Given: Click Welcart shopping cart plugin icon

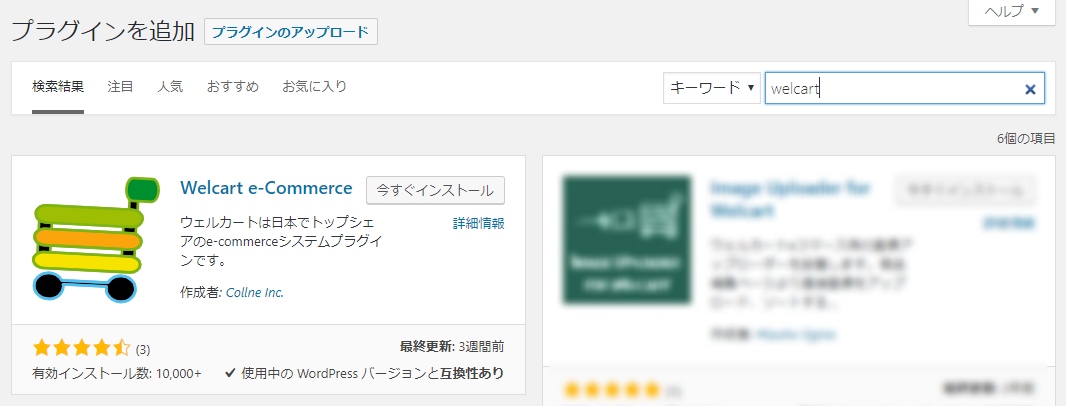Looking at the screenshot, I should [x=96, y=240].
